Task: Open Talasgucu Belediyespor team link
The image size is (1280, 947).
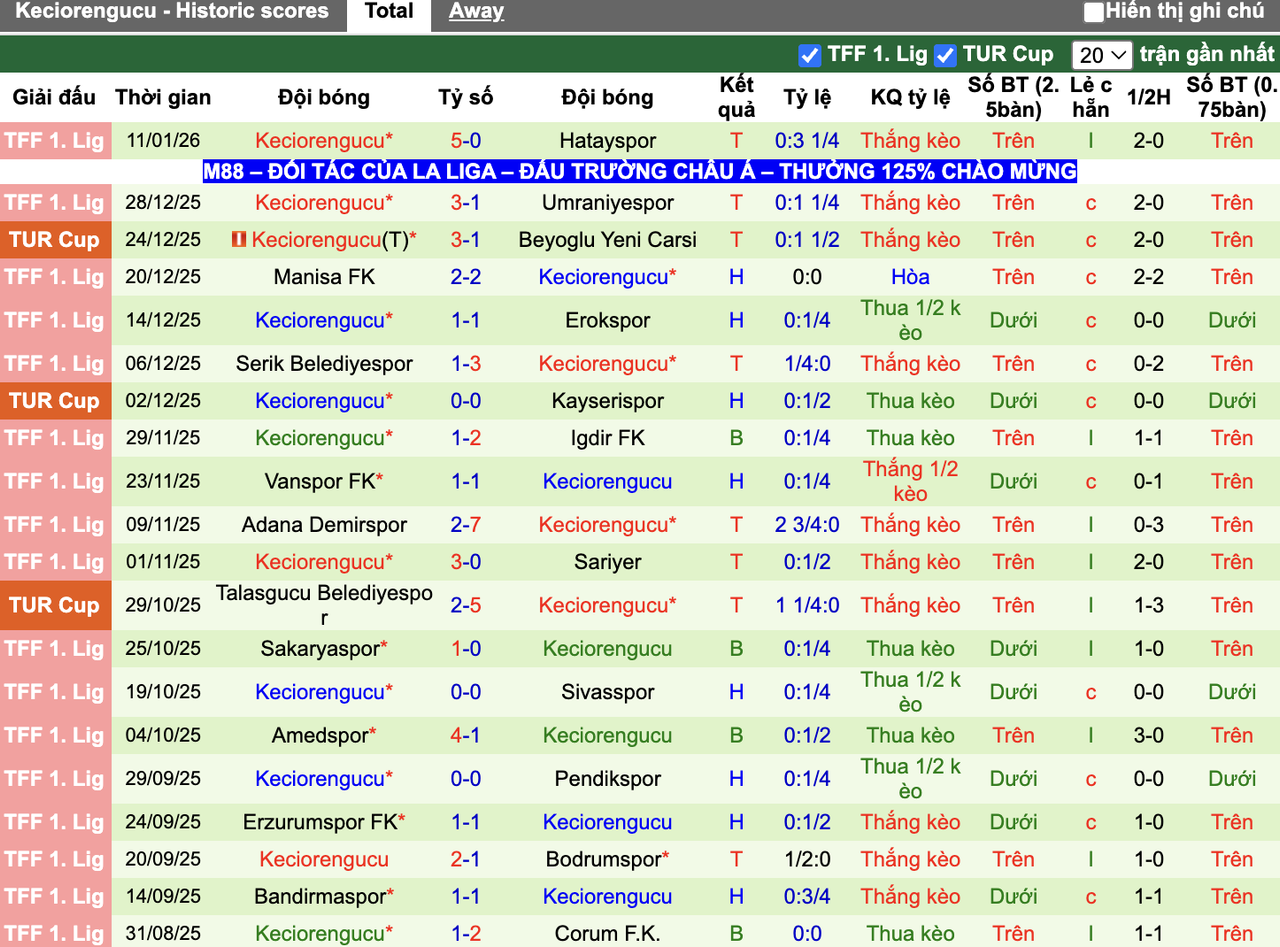Action: click(324, 605)
